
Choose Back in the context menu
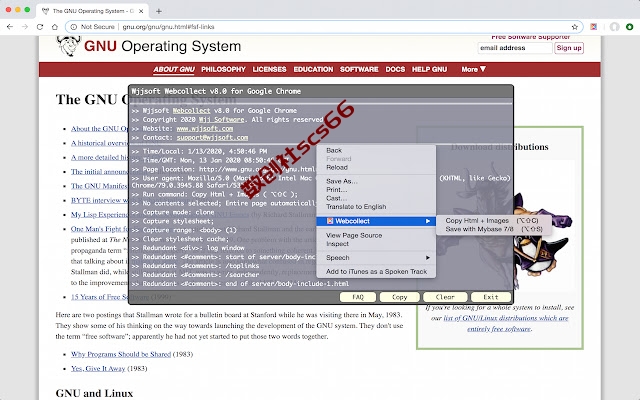point(376,150)
